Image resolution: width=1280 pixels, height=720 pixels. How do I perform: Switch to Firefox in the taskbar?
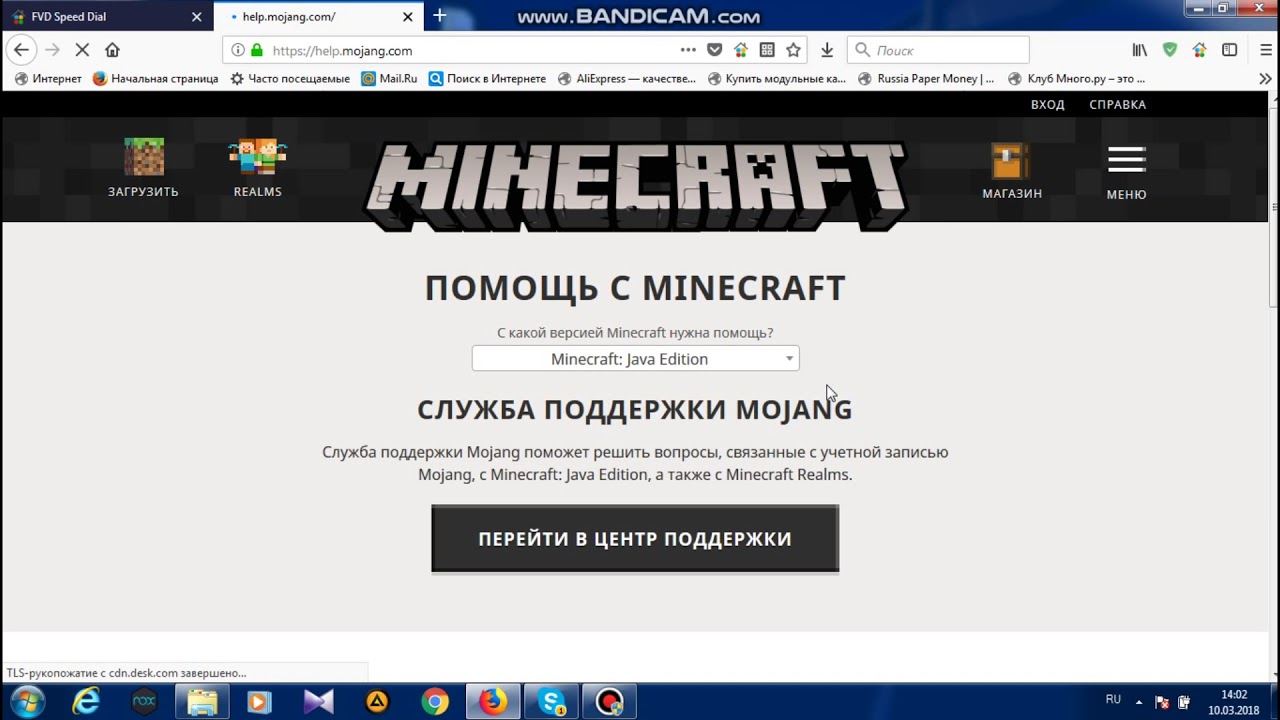493,702
